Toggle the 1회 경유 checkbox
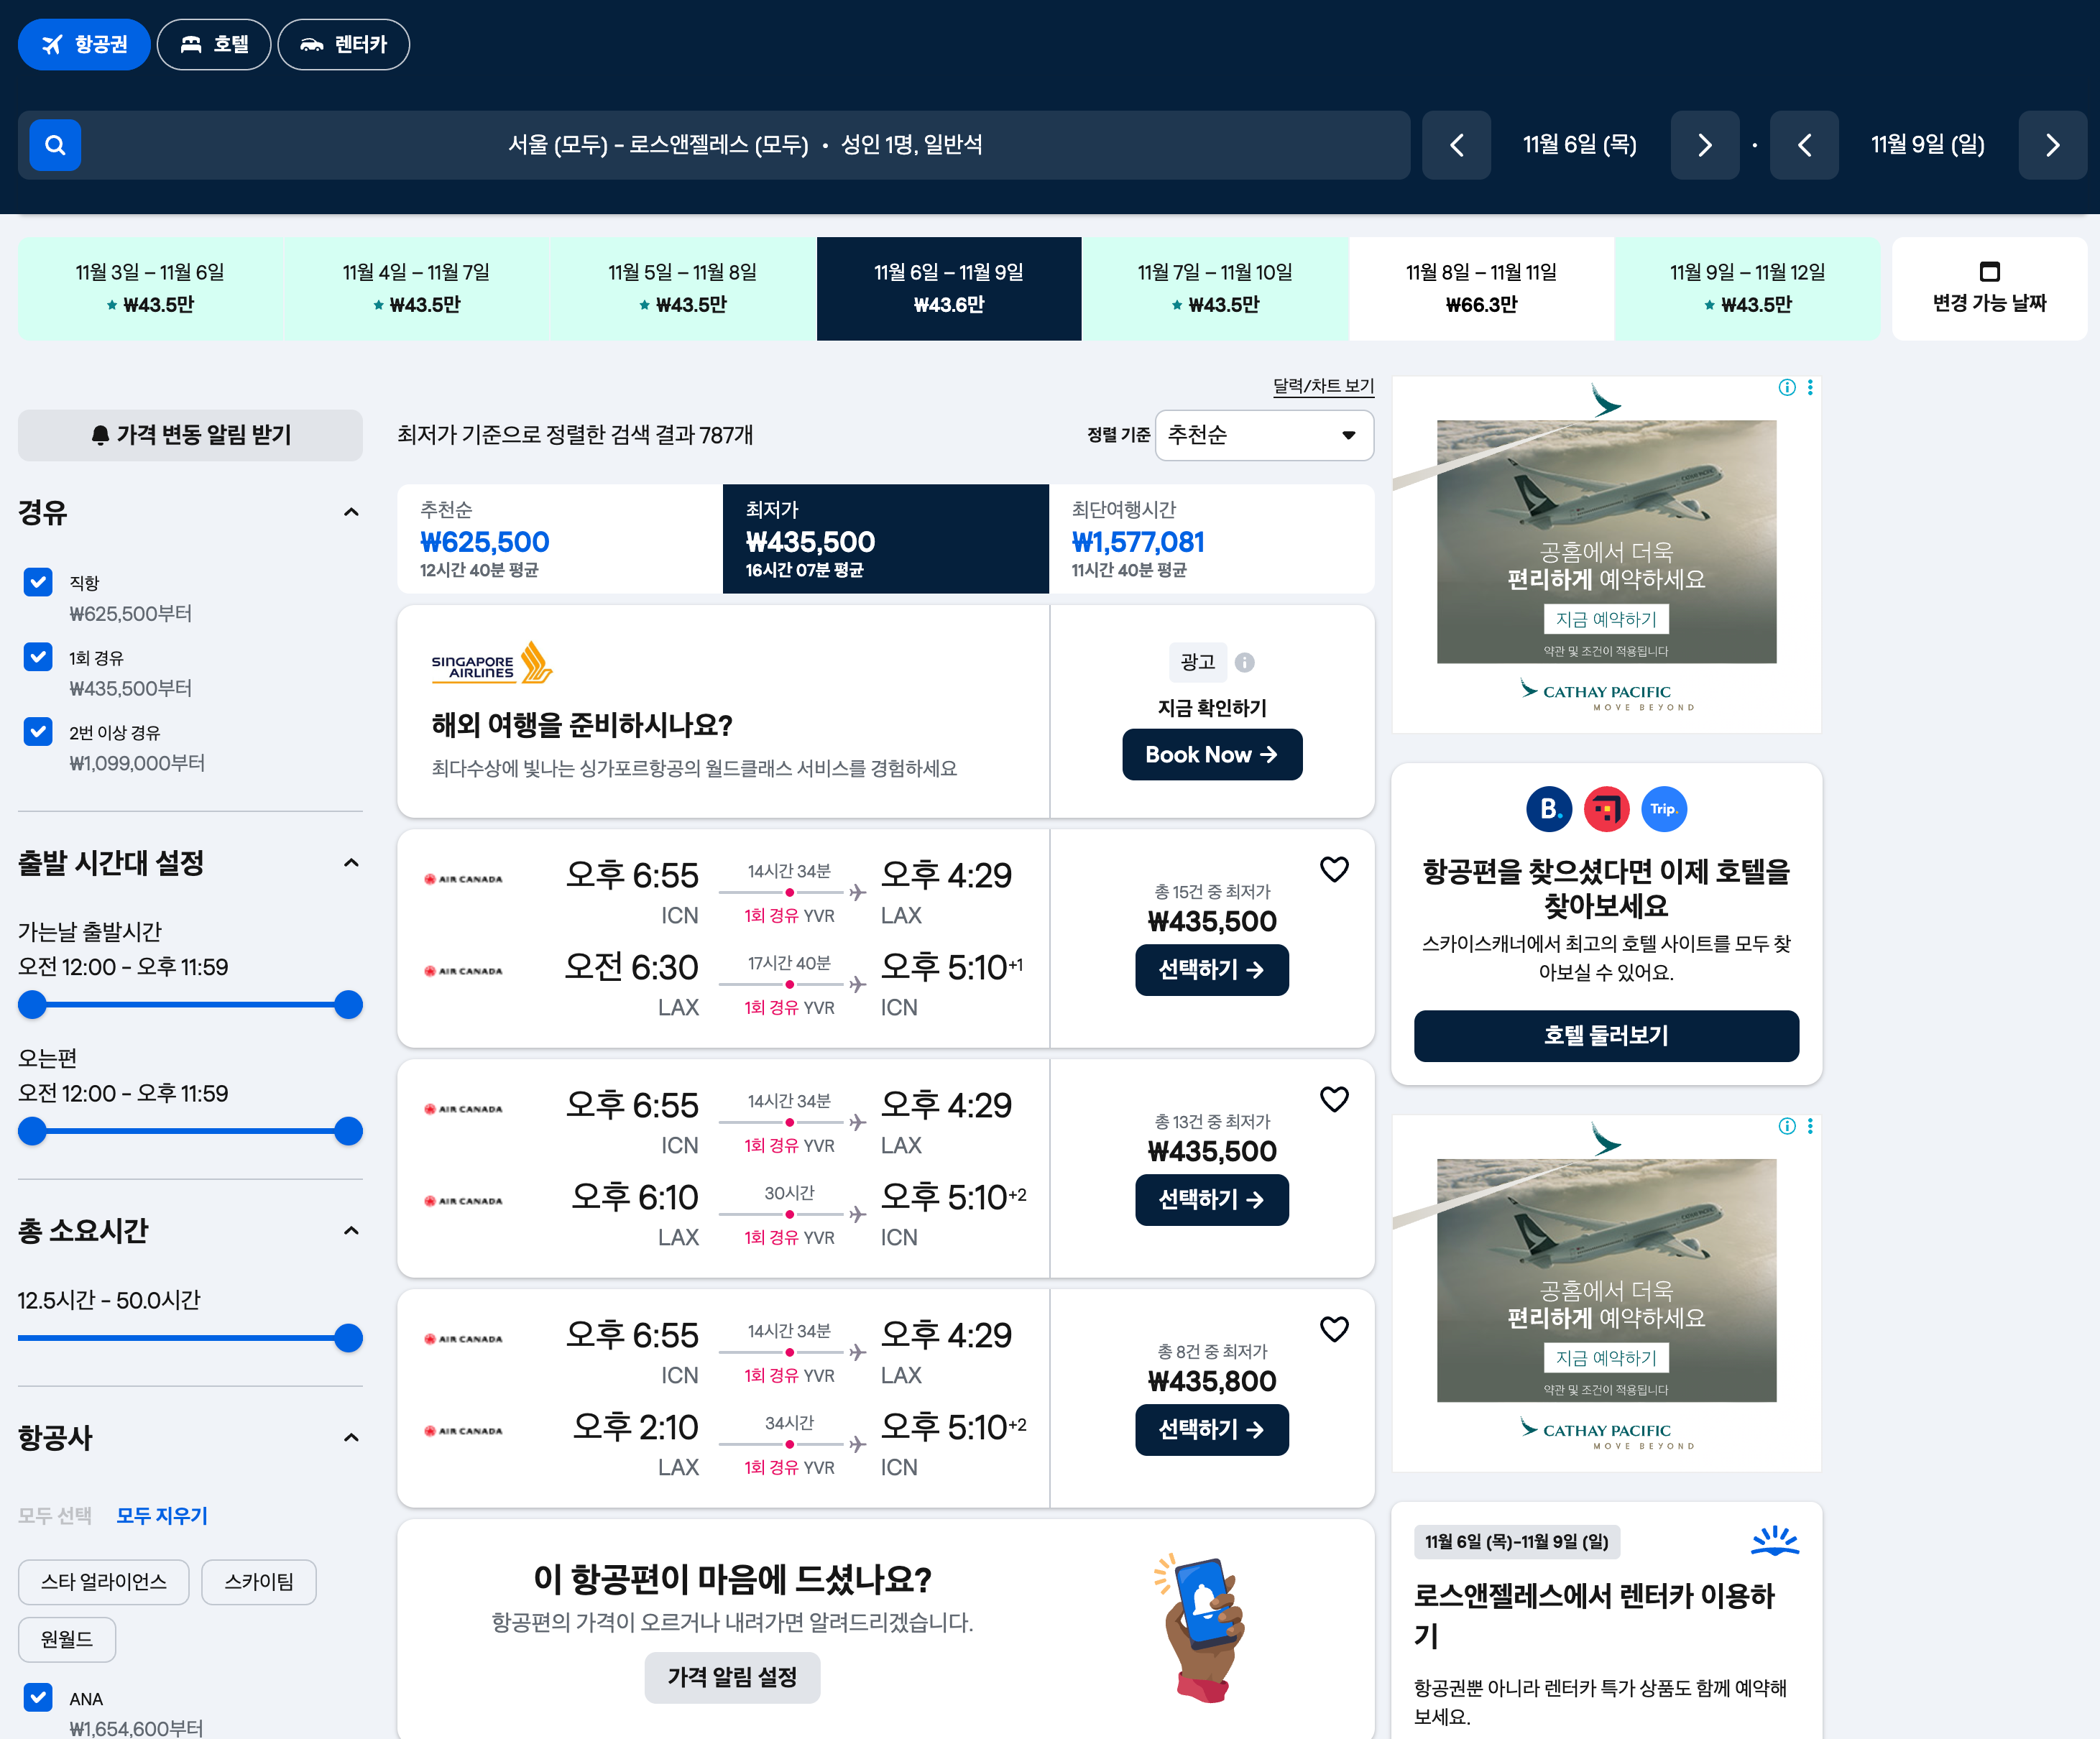The width and height of the screenshot is (2100, 1739). 38,657
